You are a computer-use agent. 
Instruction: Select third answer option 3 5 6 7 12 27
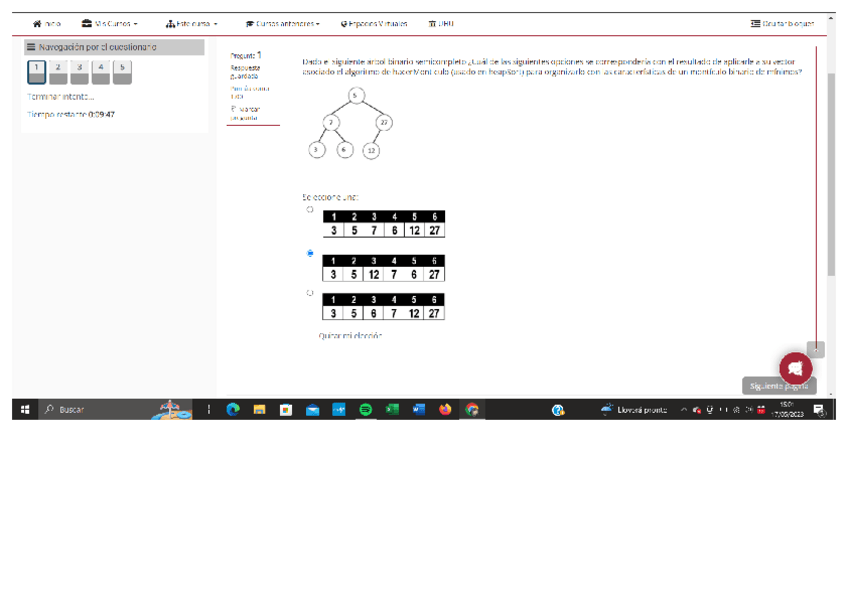[x=310, y=293]
